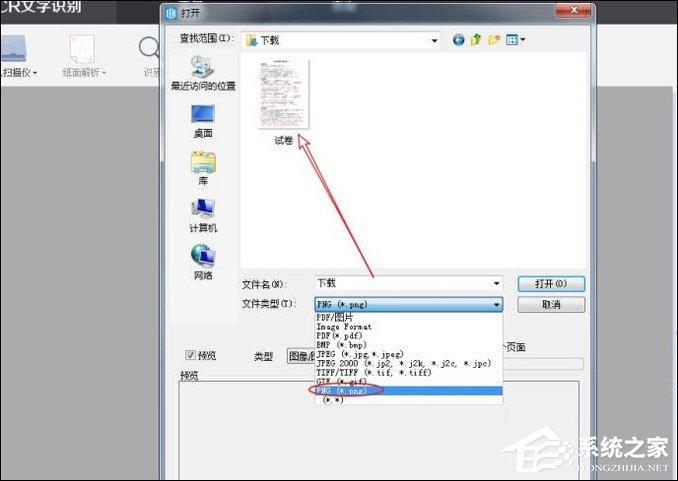Viewport: 678px width, 481px height.
Task: Choose PNG (*.png) in the list
Action: [409, 391]
